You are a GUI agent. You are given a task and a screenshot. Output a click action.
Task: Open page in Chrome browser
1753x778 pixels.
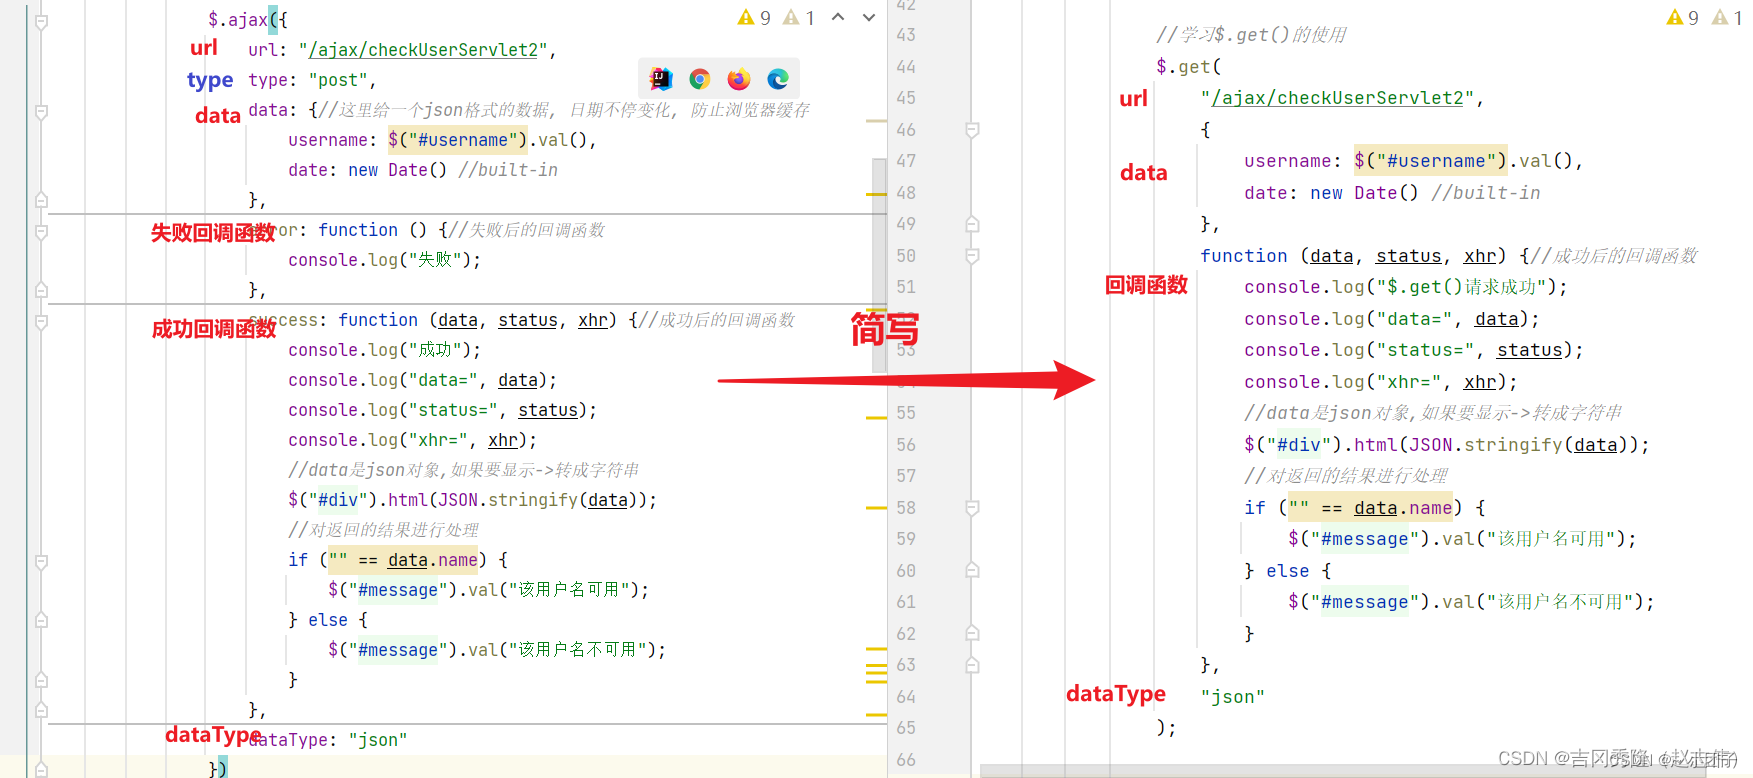(x=700, y=79)
